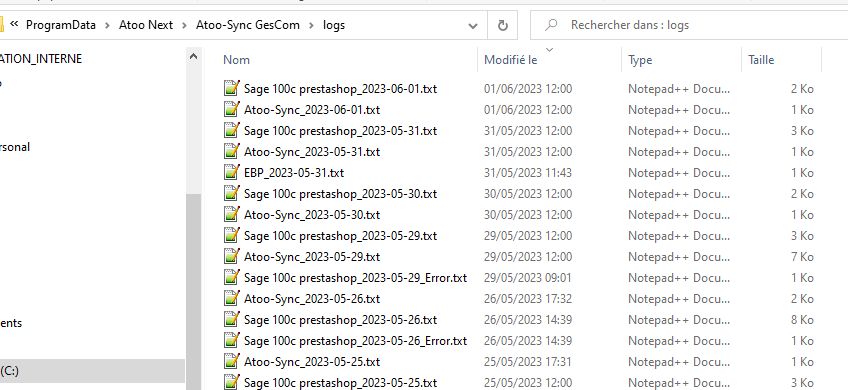Navigate to Atoo-Sync GesCom breadcrumb folder
Image resolution: width=848 pixels, height=390 pixels.
[x=248, y=25]
